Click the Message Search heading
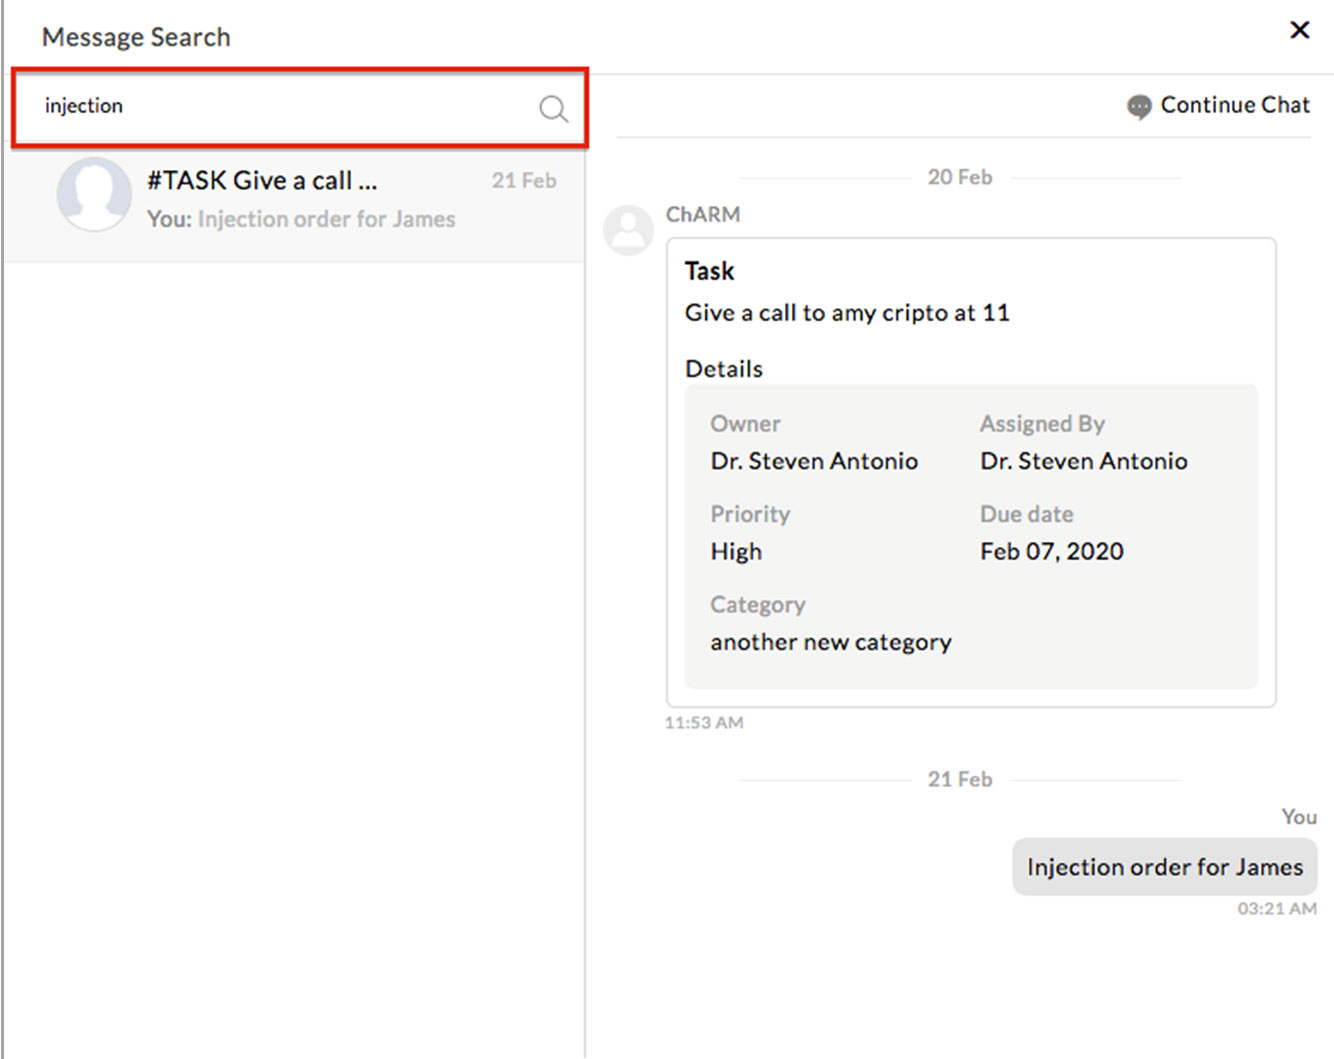 [136, 36]
